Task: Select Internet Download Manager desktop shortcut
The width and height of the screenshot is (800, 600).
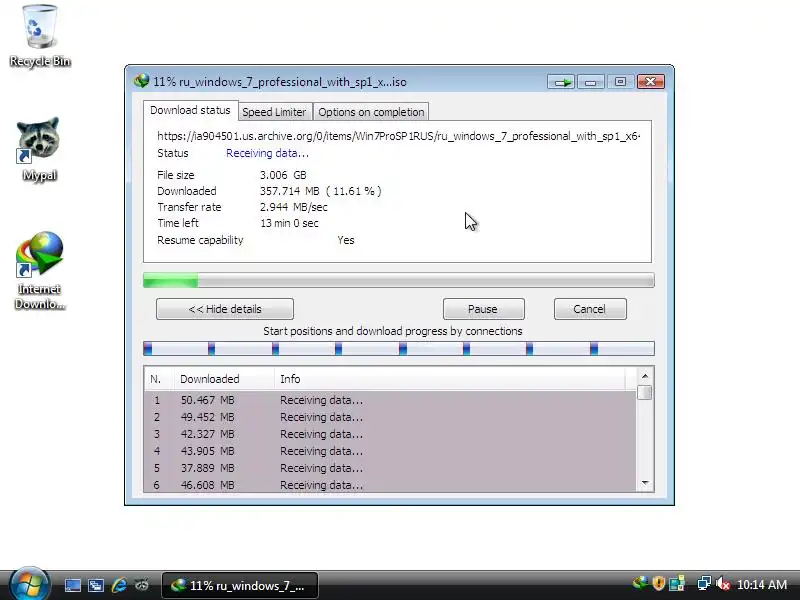Action: click(40, 270)
